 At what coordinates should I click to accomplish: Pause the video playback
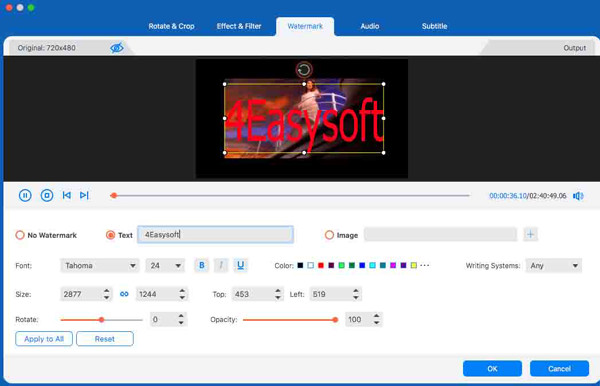[25, 195]
